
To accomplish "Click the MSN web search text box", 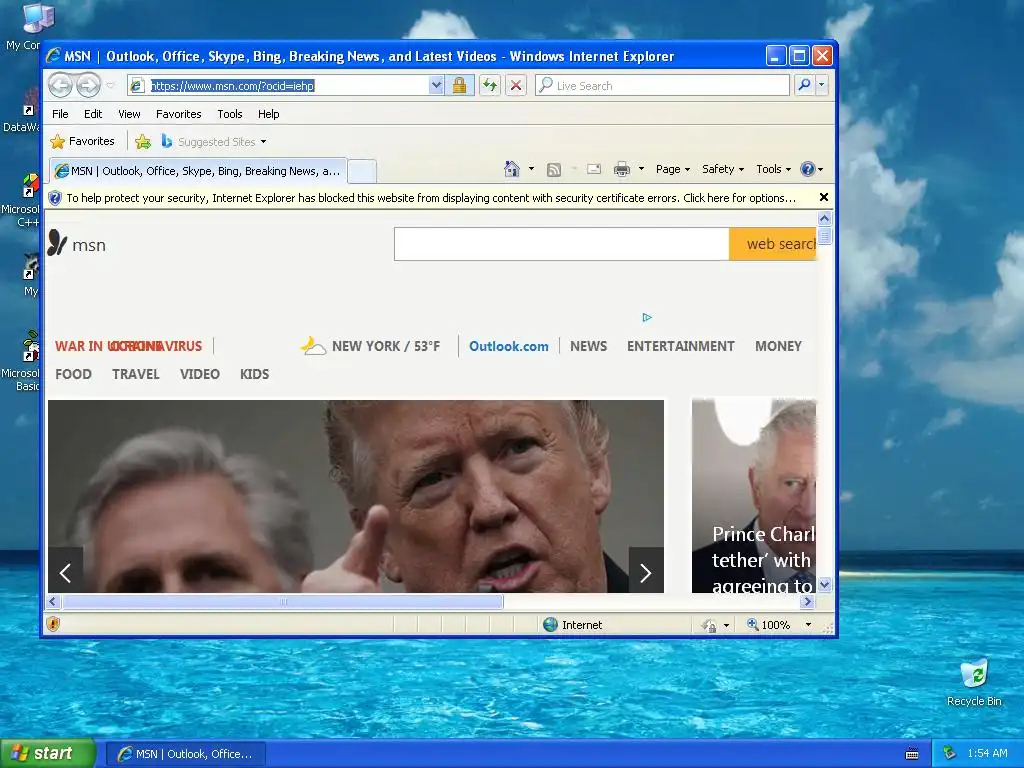I will pyautogui.click(x=562, y=244).
